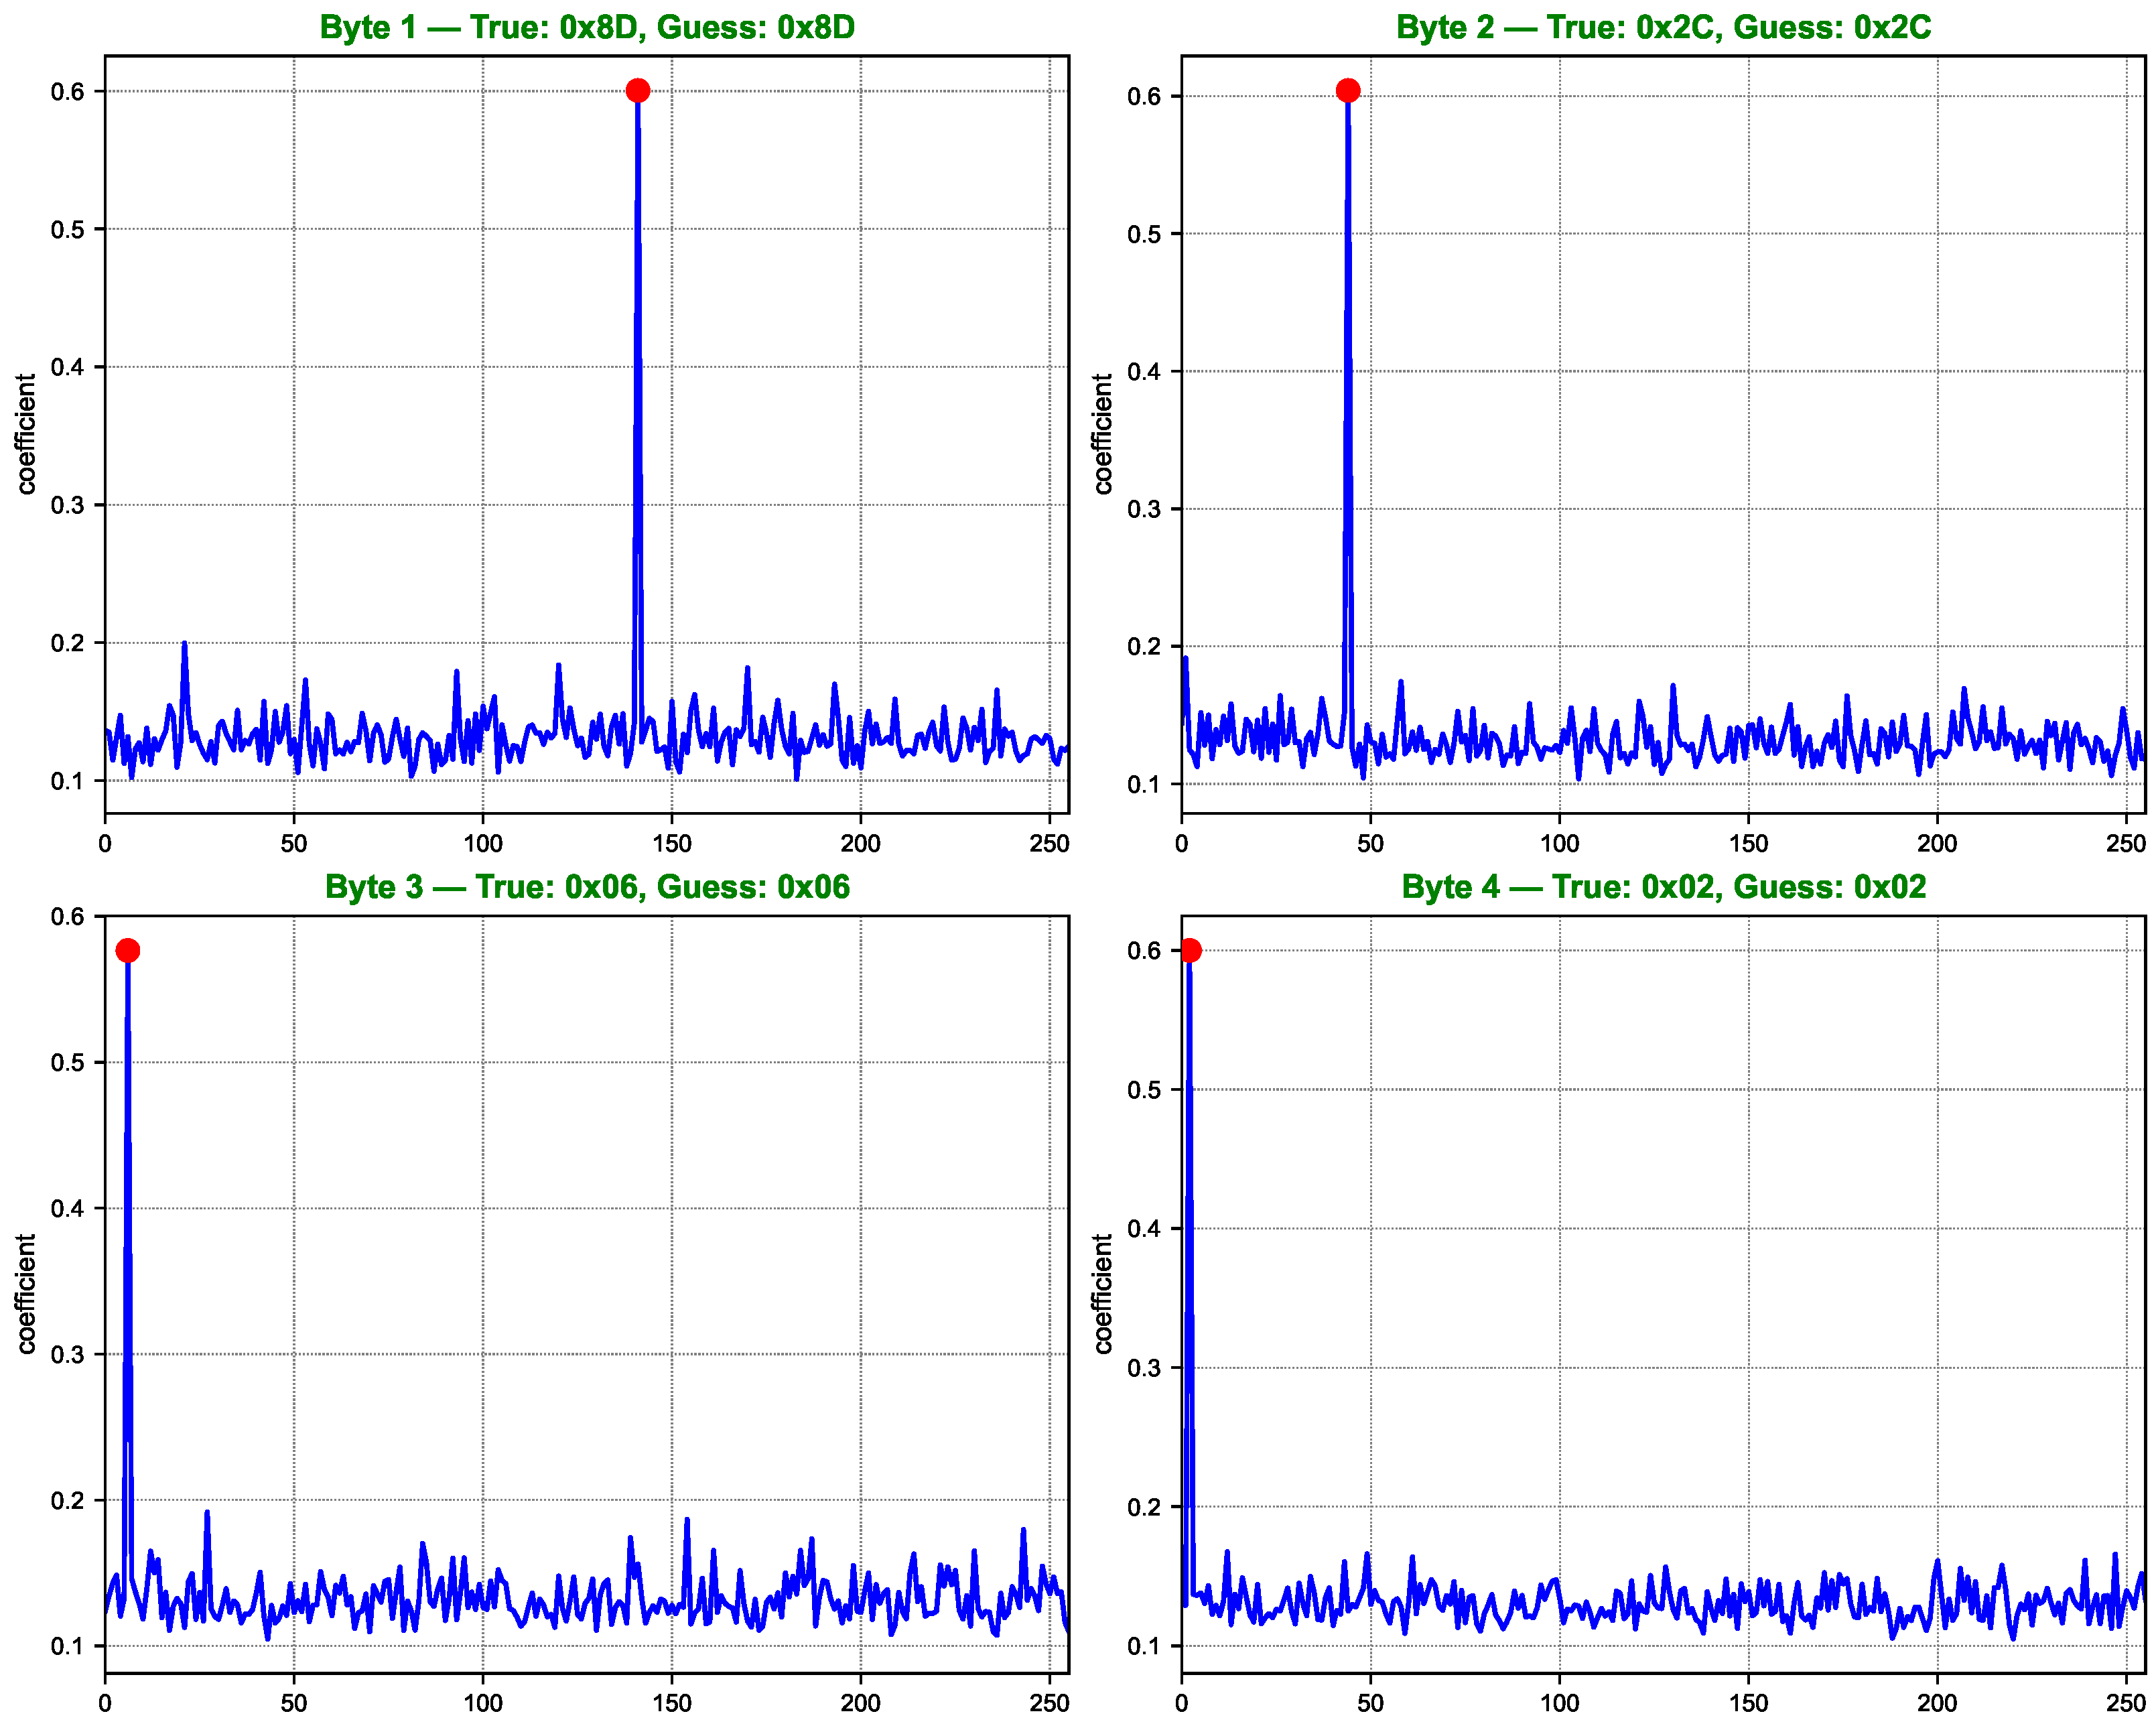Click the coefficient axis label of Byte 1 plot
The height and width of the screenshot is (1730, 2156).
(x=26, y=434)
